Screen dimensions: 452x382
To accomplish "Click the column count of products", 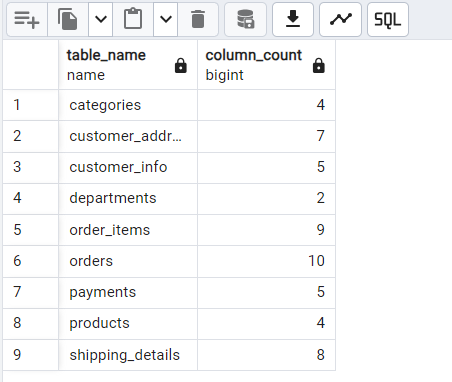I will pos(266,323).
